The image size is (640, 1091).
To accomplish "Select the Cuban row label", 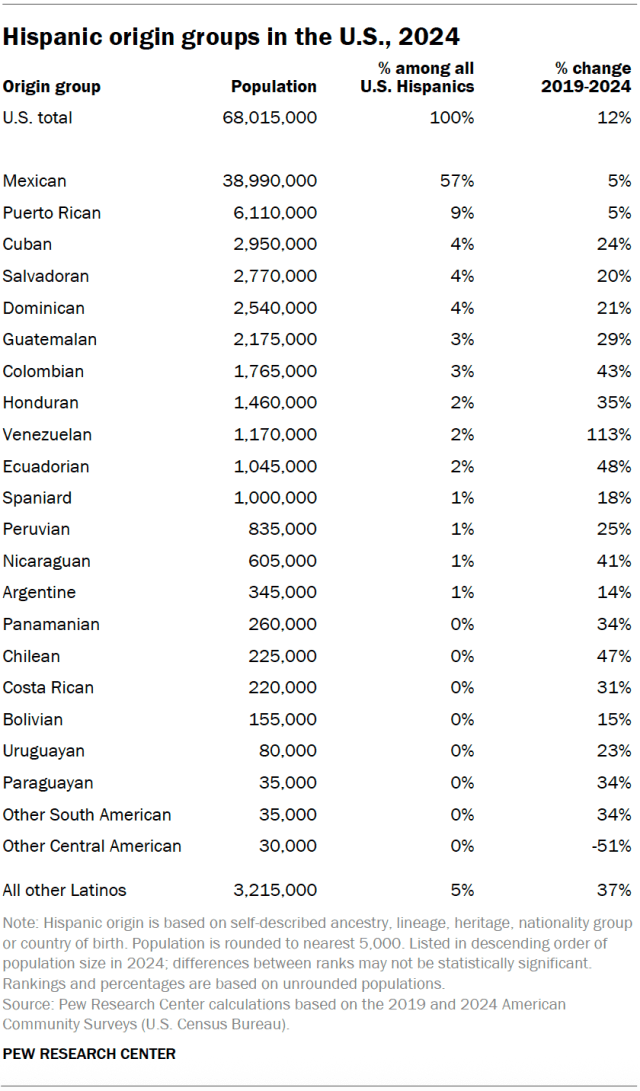I will point(28,245).
